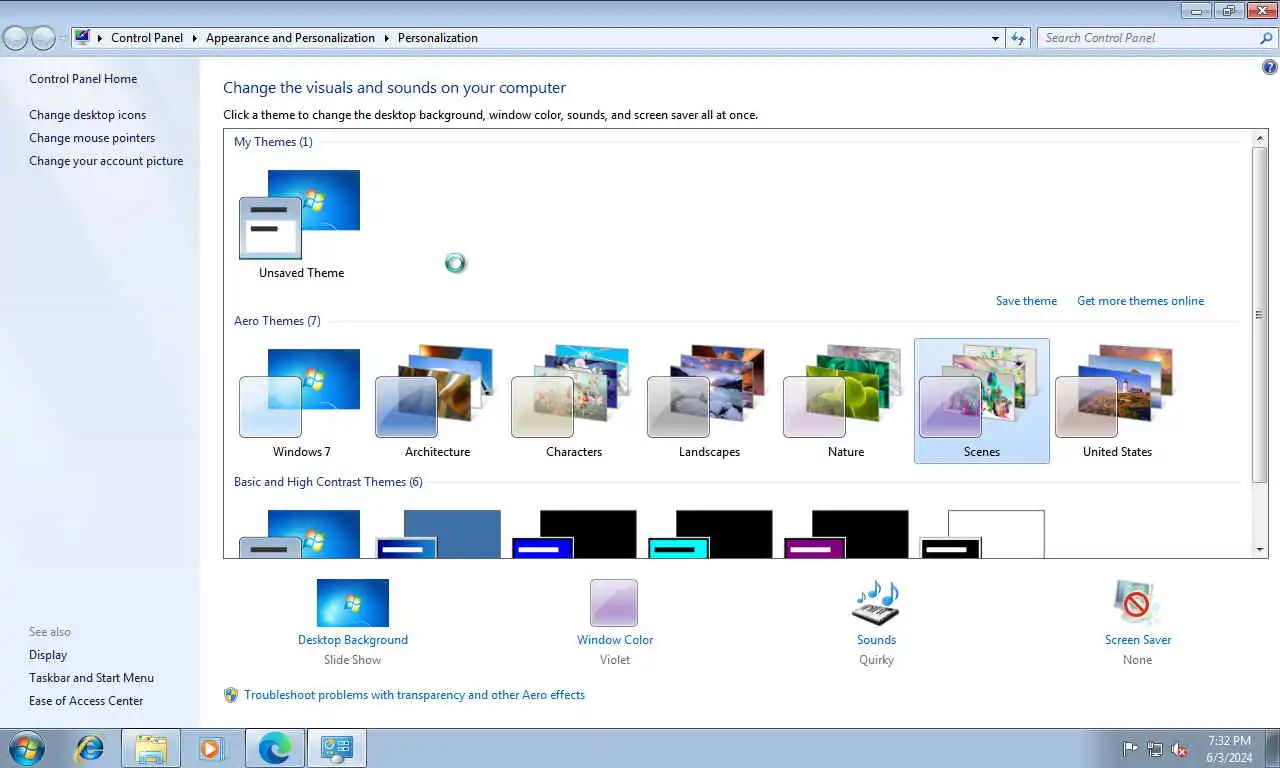The height and width of the screenshot is (768, 1280).
Task: Click the Search Control Panel field
Action: 1147,38
